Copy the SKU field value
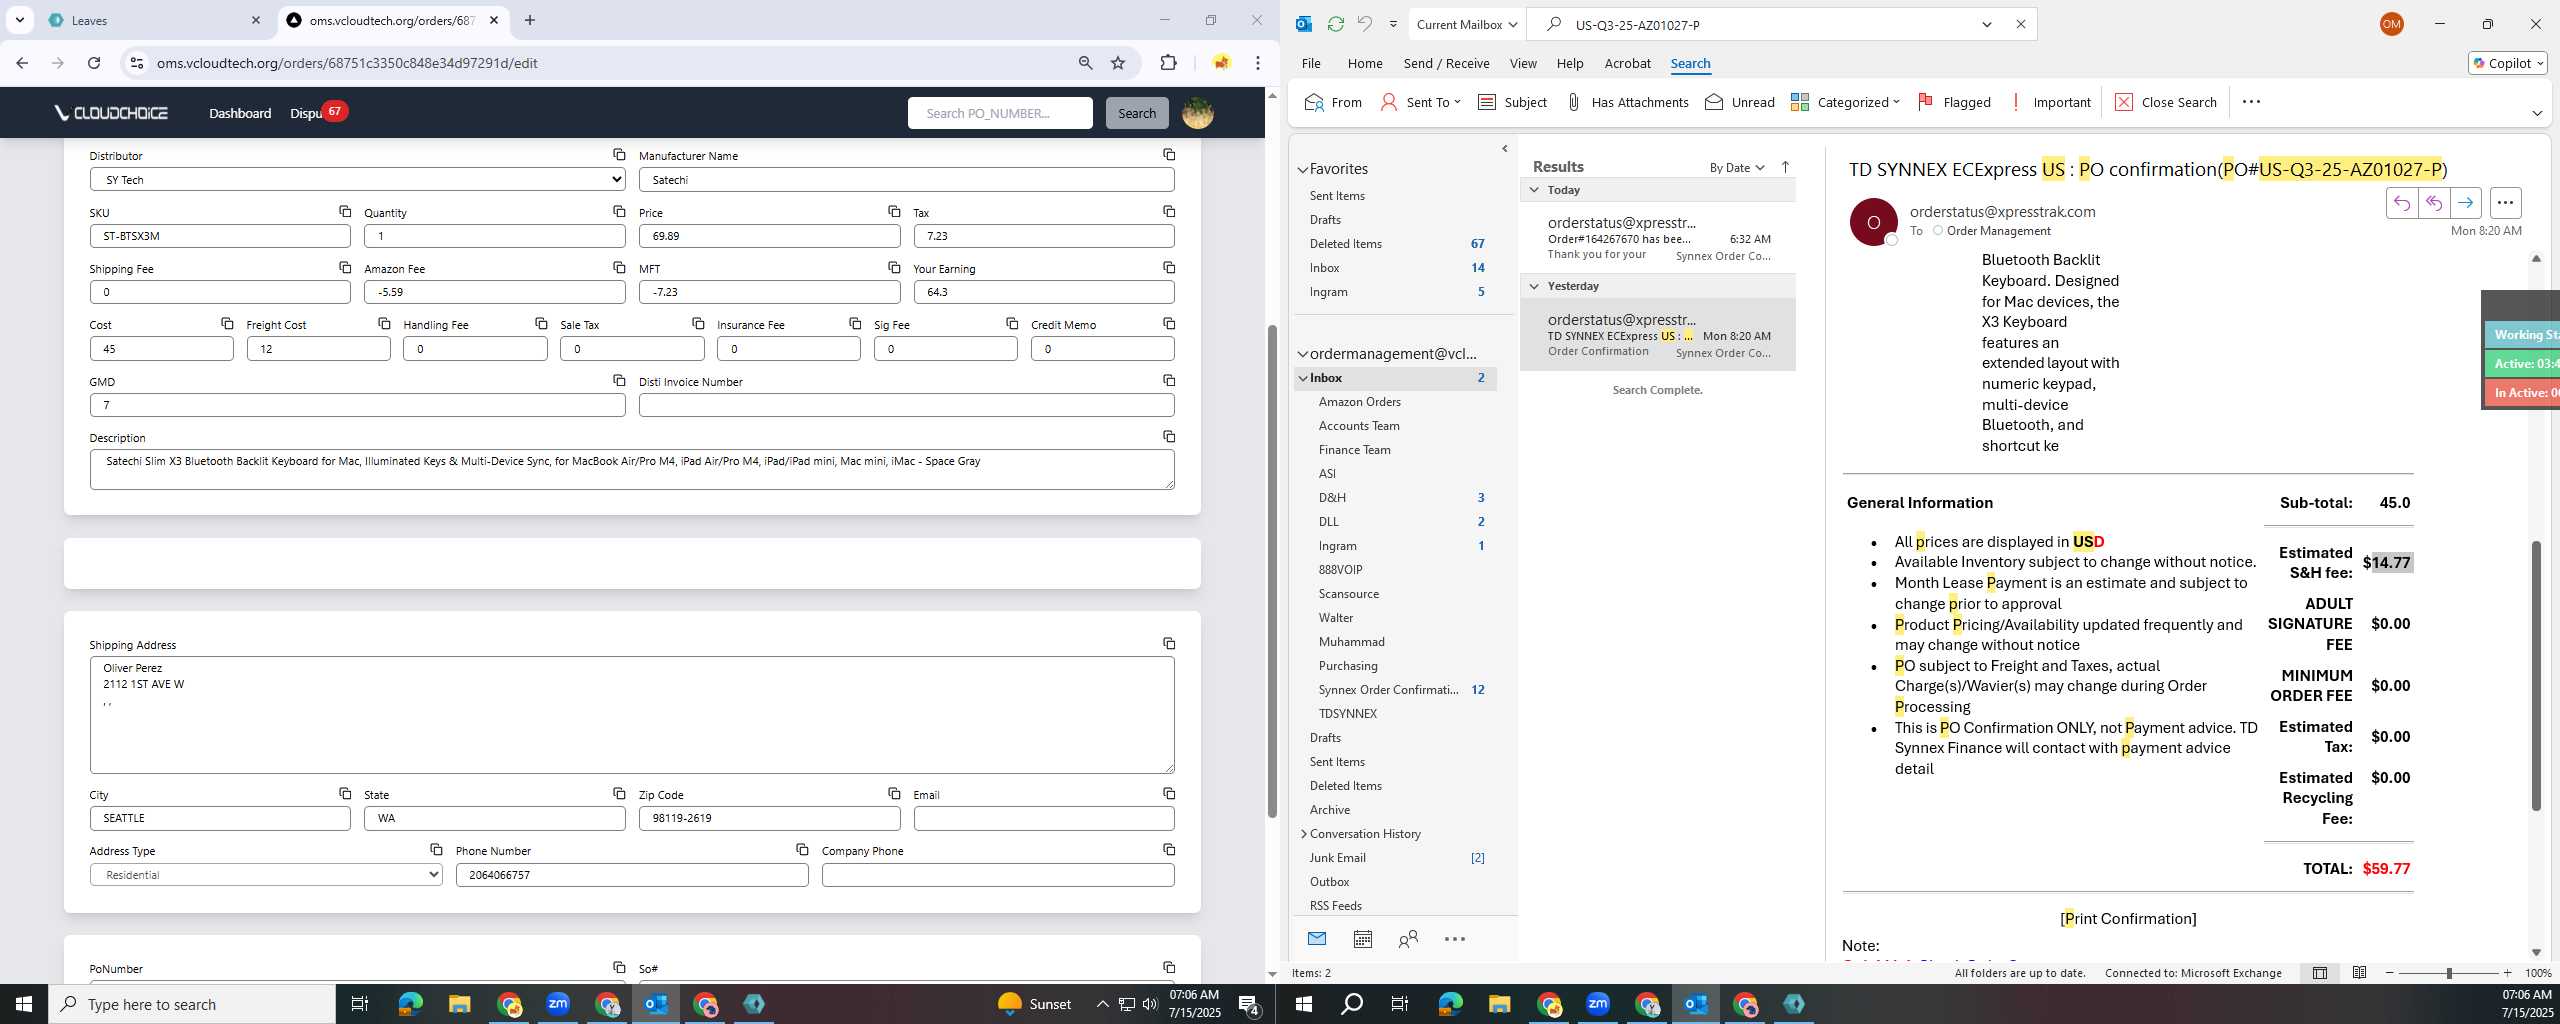This screenshot has width=2560, height=1024. [x=345, y=211]
